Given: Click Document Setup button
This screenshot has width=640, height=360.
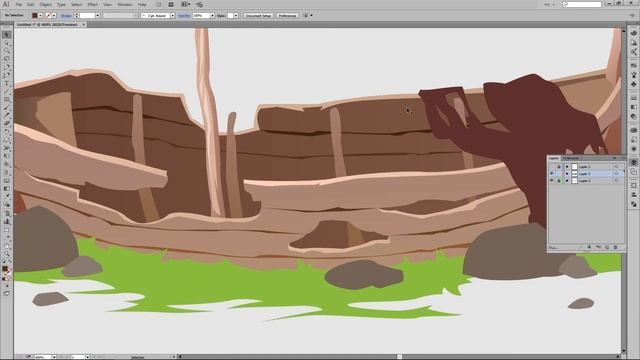Looking at the screenshot, I should click(258, 16).
